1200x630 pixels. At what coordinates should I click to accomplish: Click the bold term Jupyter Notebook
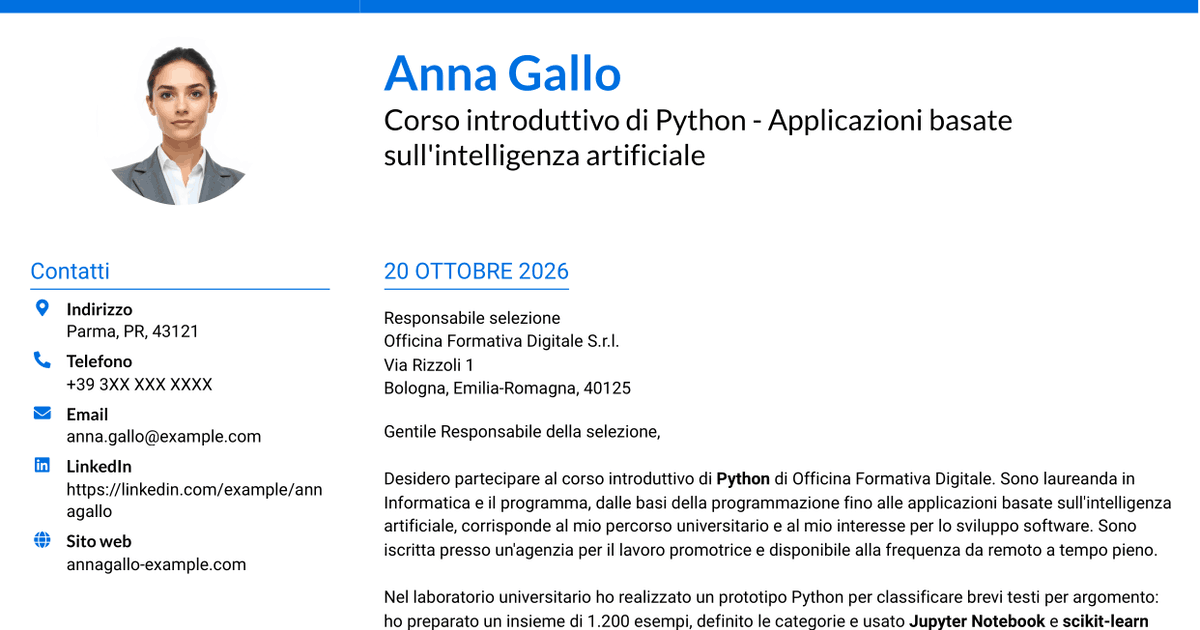tap(977, 621)
